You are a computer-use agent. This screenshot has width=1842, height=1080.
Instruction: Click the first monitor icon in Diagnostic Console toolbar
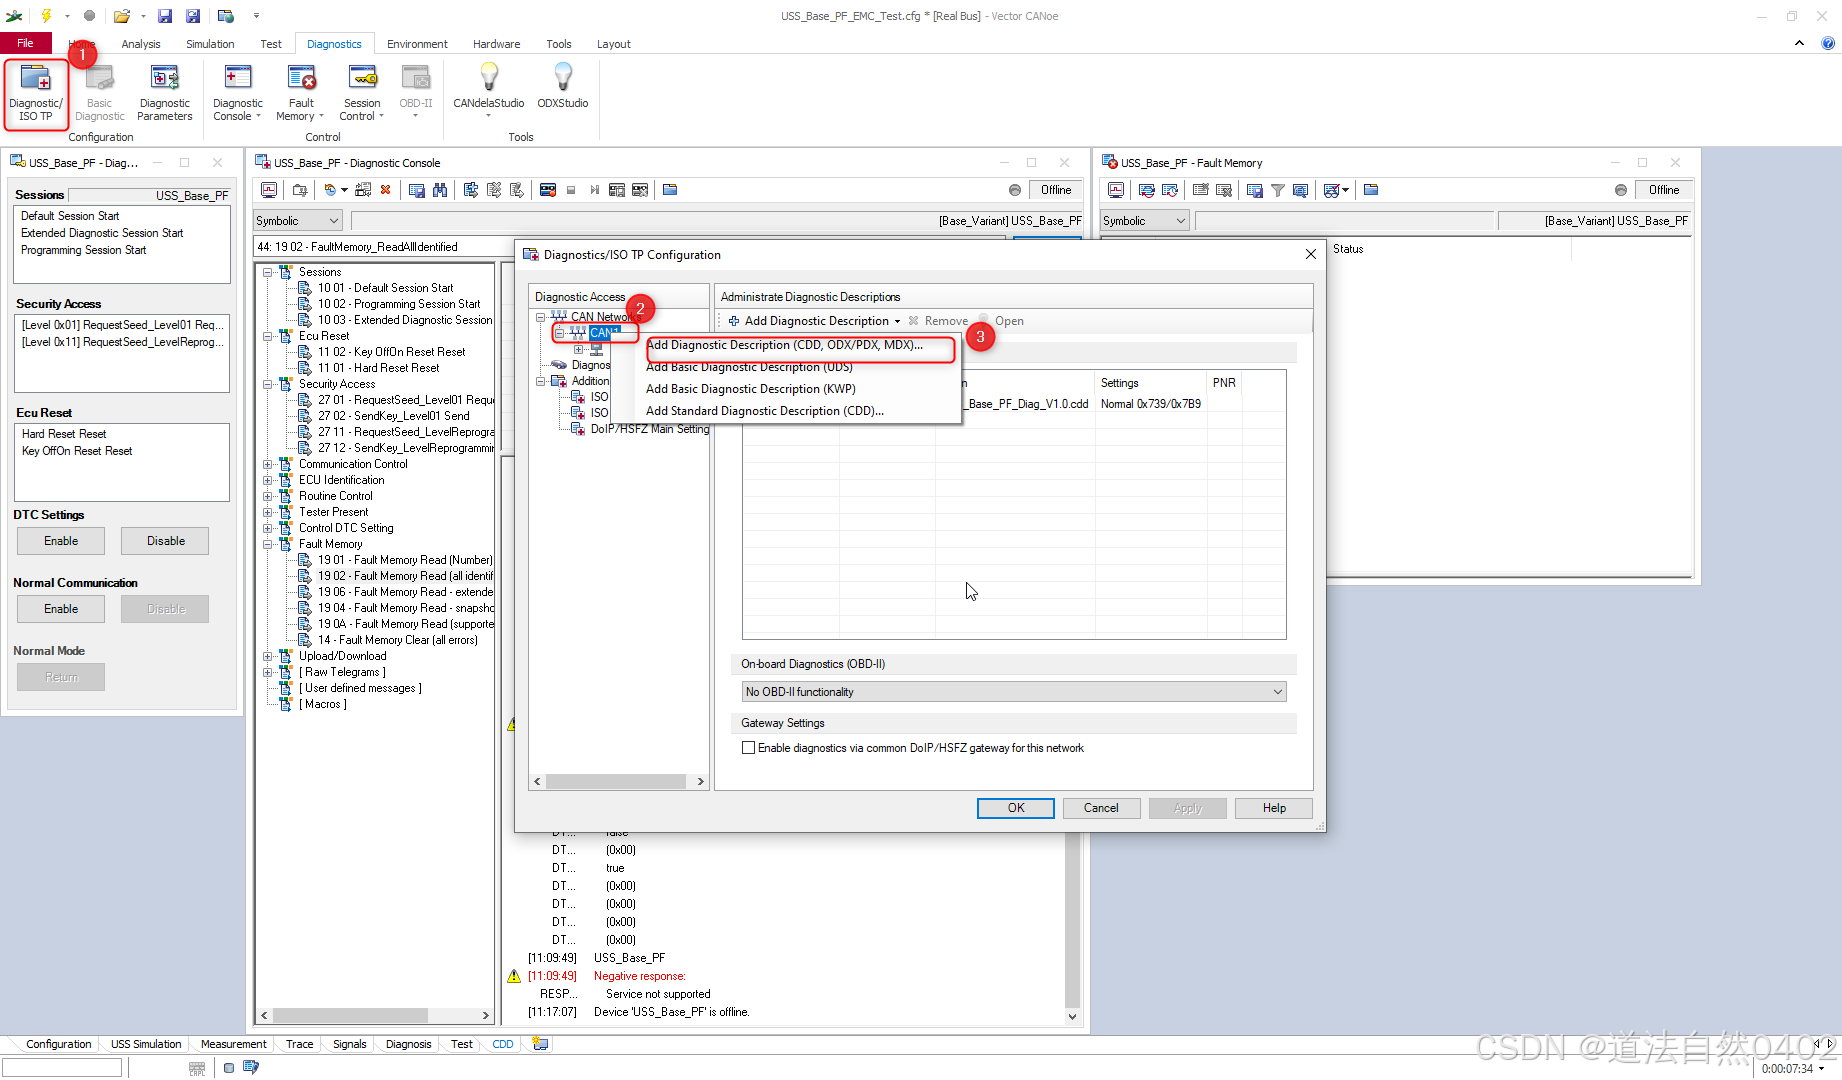269,190
